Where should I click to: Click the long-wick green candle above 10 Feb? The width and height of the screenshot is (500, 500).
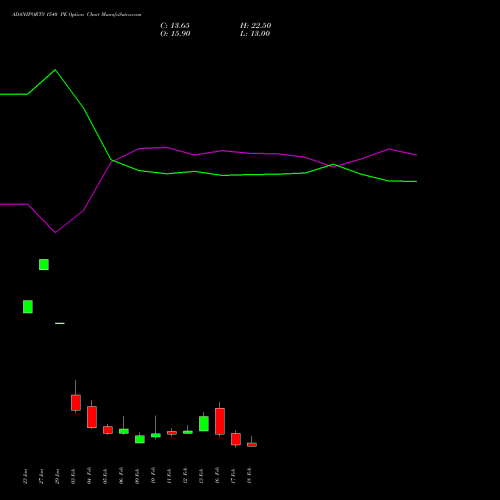coord(156,435)
